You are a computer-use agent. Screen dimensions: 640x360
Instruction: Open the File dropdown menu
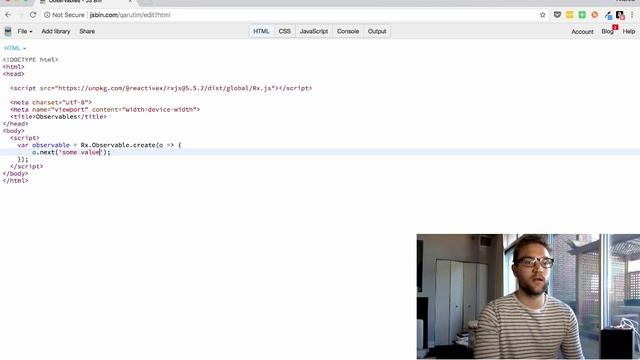click(24, 31)
